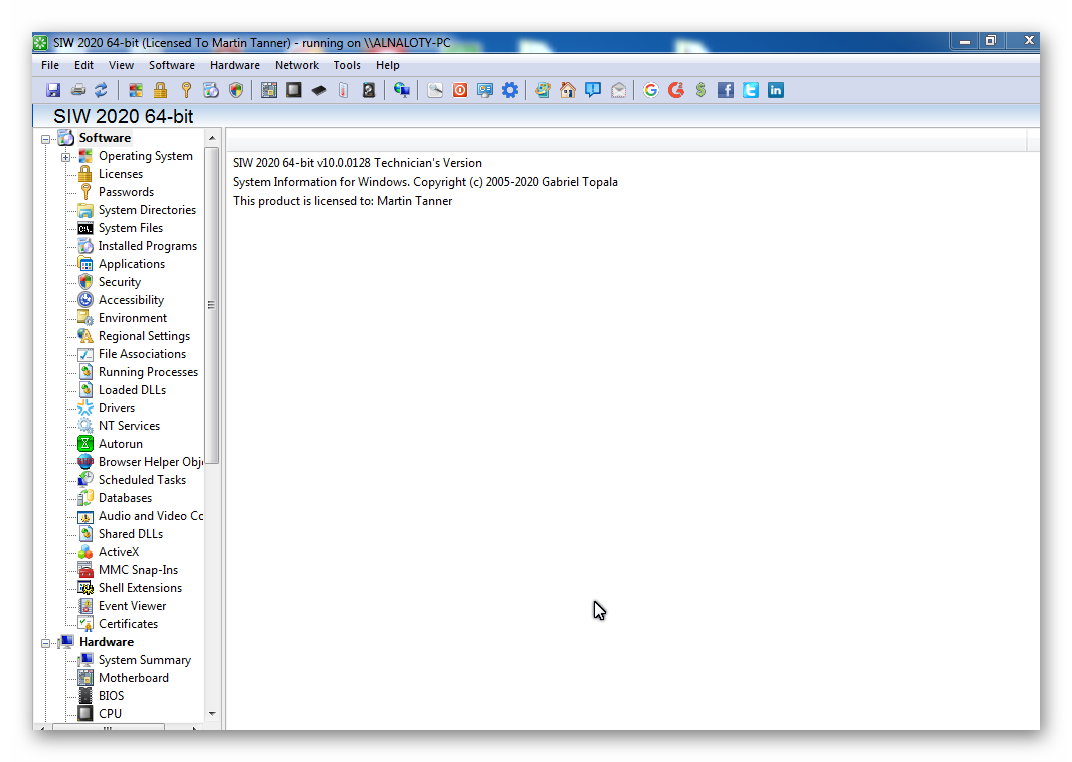1072x762 pixels.
Task: Click the Facebook toolbar icon
Action: [x=726, y=90]
